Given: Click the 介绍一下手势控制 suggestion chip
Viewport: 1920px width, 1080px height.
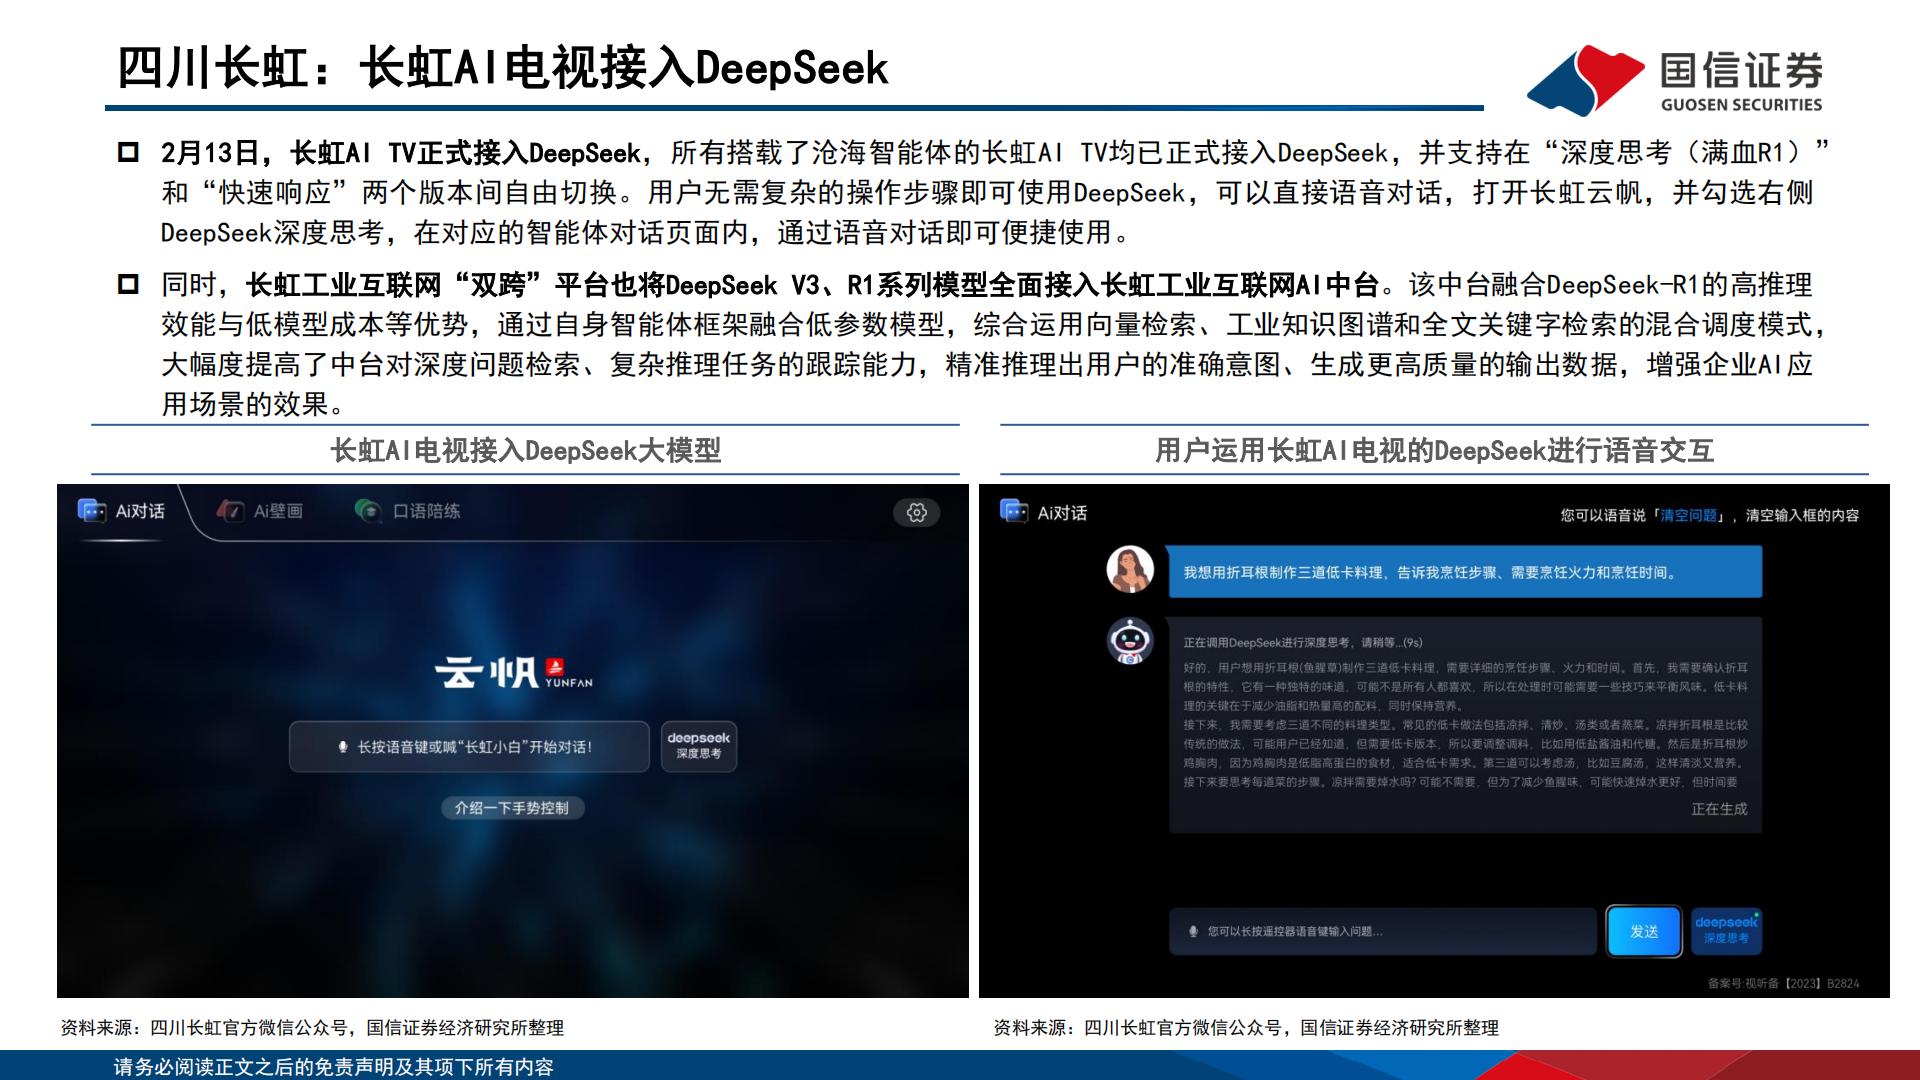Looking at the screenshot, I should click(512, 808).
